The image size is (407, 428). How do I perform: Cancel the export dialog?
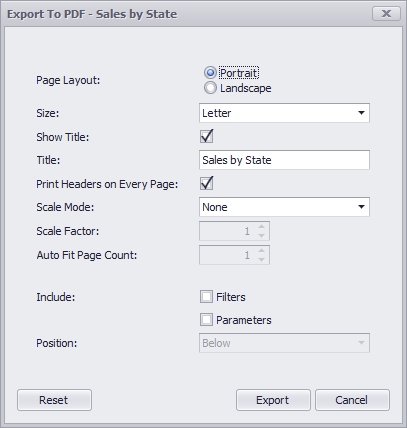(352, 400)
